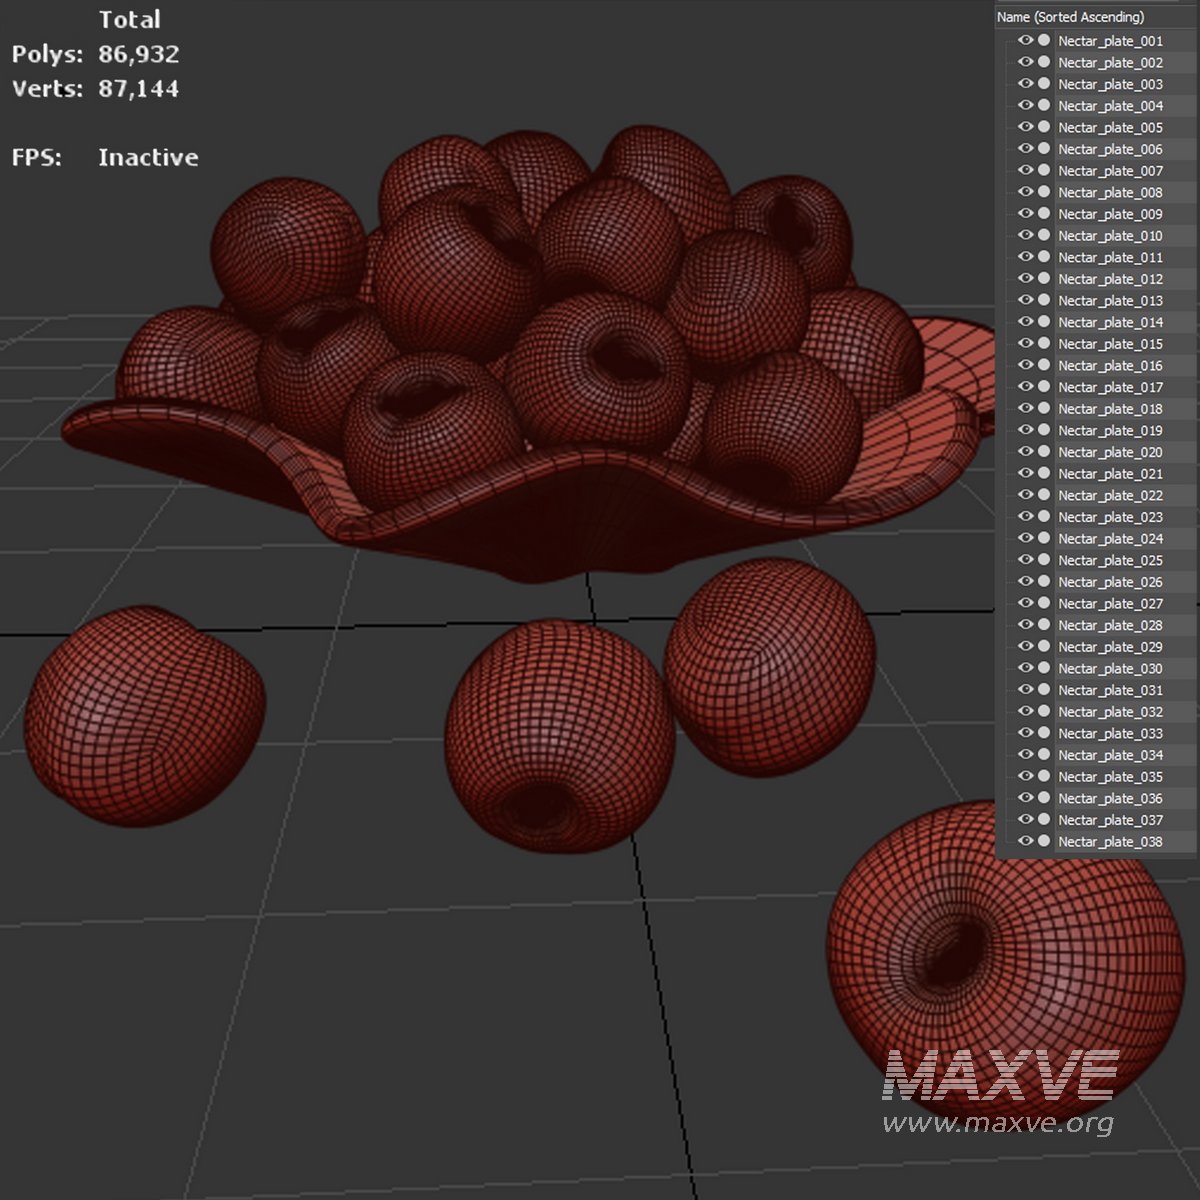Click the object icon beside Nectar_plate_005
This screenshot has height=1200, width=1200.
pyautogui.click(x=1044, y=127)
